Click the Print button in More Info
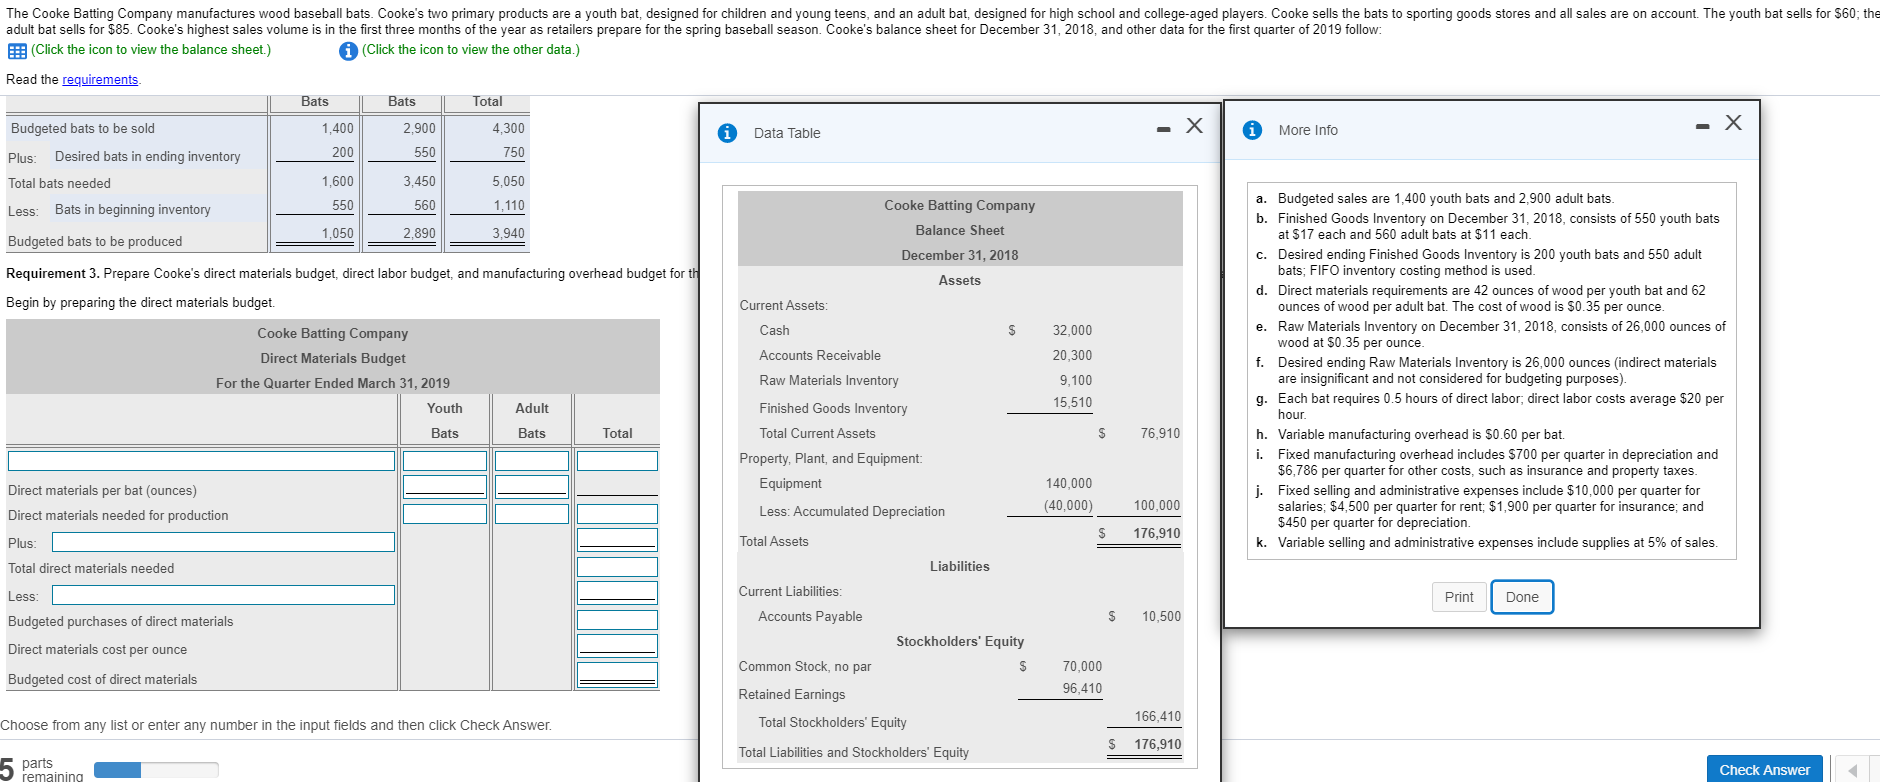 coord(1459,597)
